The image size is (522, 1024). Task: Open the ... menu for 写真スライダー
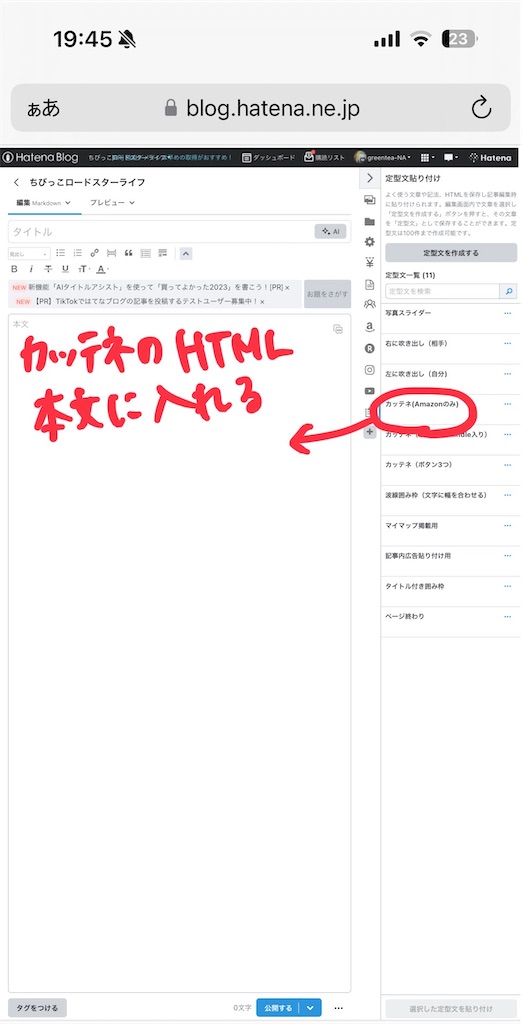click(508, 313)
